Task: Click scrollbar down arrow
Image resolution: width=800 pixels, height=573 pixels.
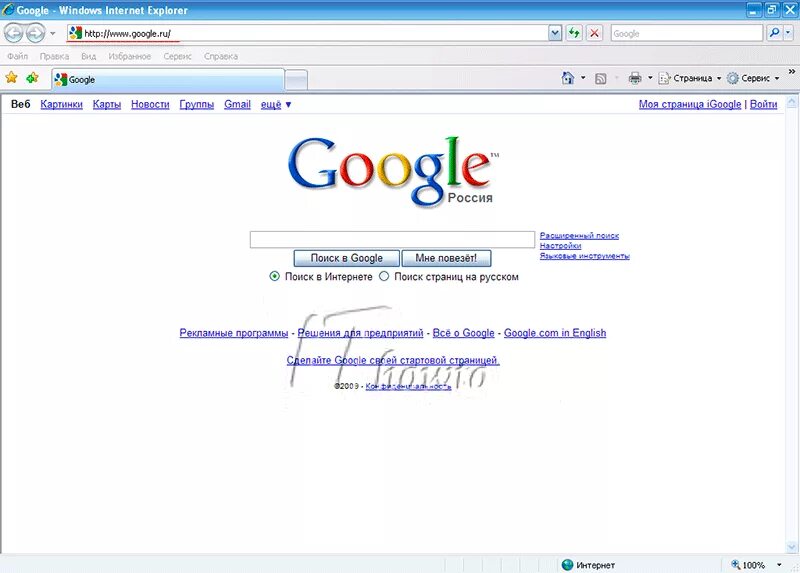Action: (791, 546)
